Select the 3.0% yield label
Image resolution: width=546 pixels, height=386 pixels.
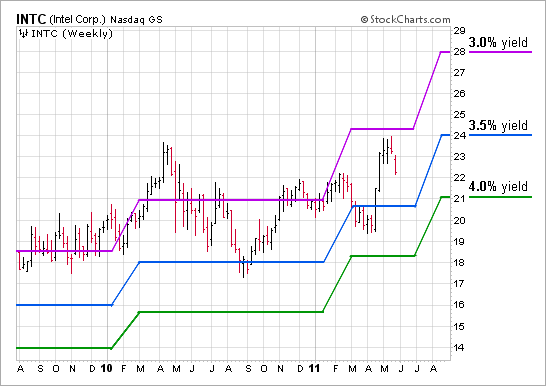coord(498,42)
